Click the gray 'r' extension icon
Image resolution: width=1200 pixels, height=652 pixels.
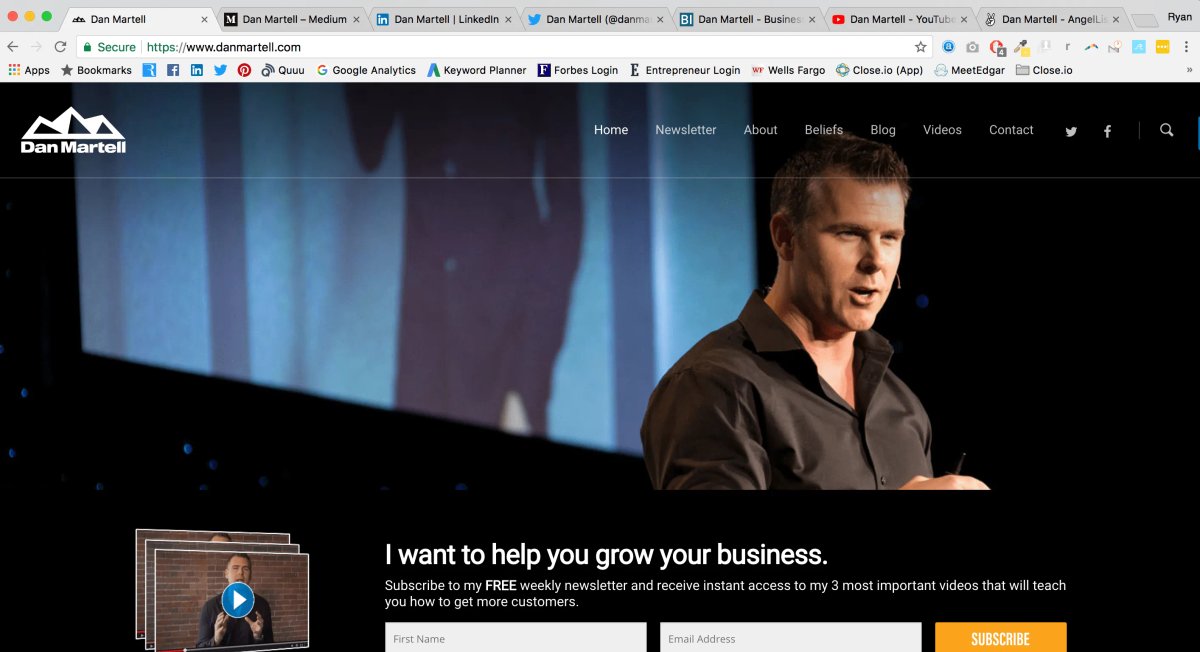[x=1068, y=47]
